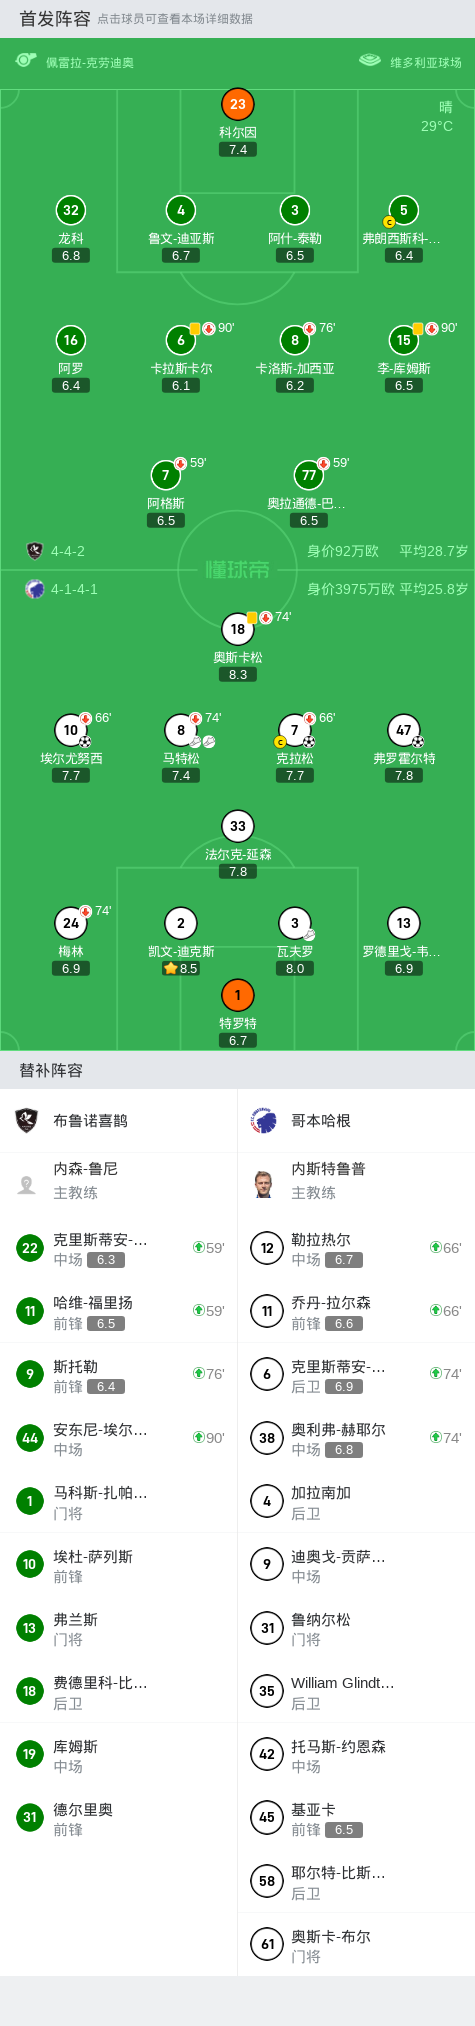The image size is (475, 2026).
Task: Tap the Victoria Stadium icon
Action: 370,61
